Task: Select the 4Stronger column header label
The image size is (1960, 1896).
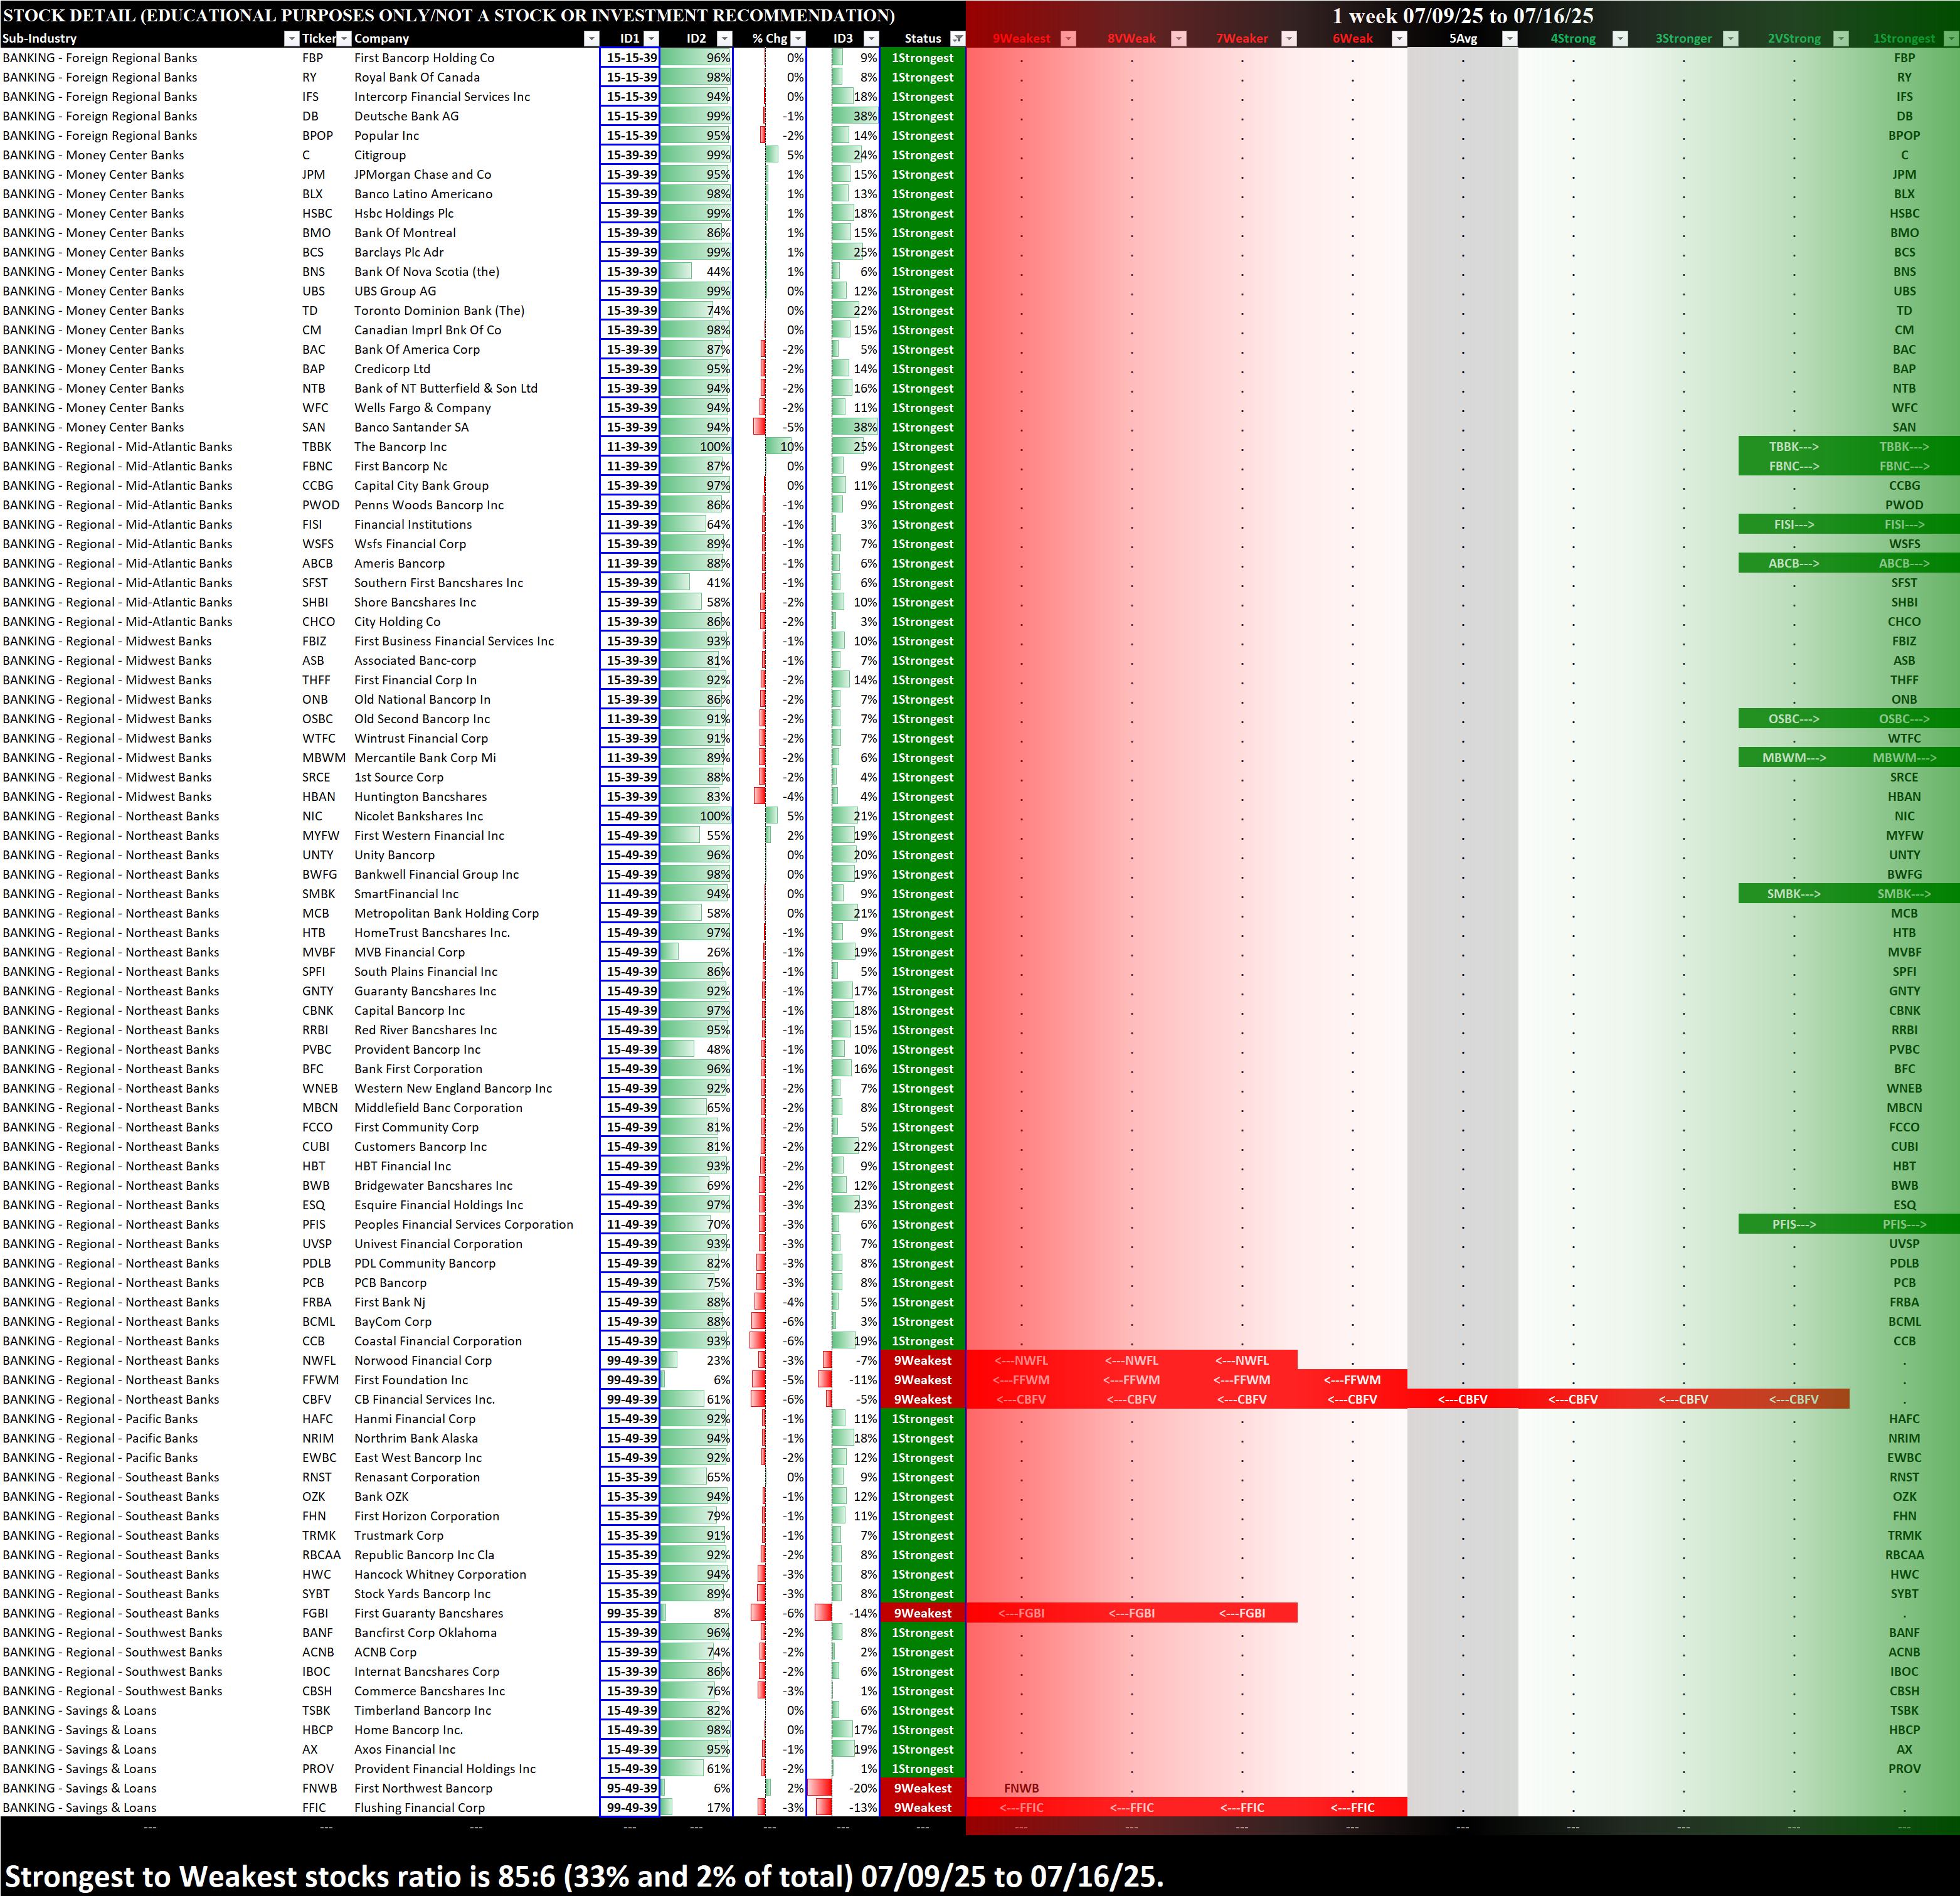Action: point(1572,39)
